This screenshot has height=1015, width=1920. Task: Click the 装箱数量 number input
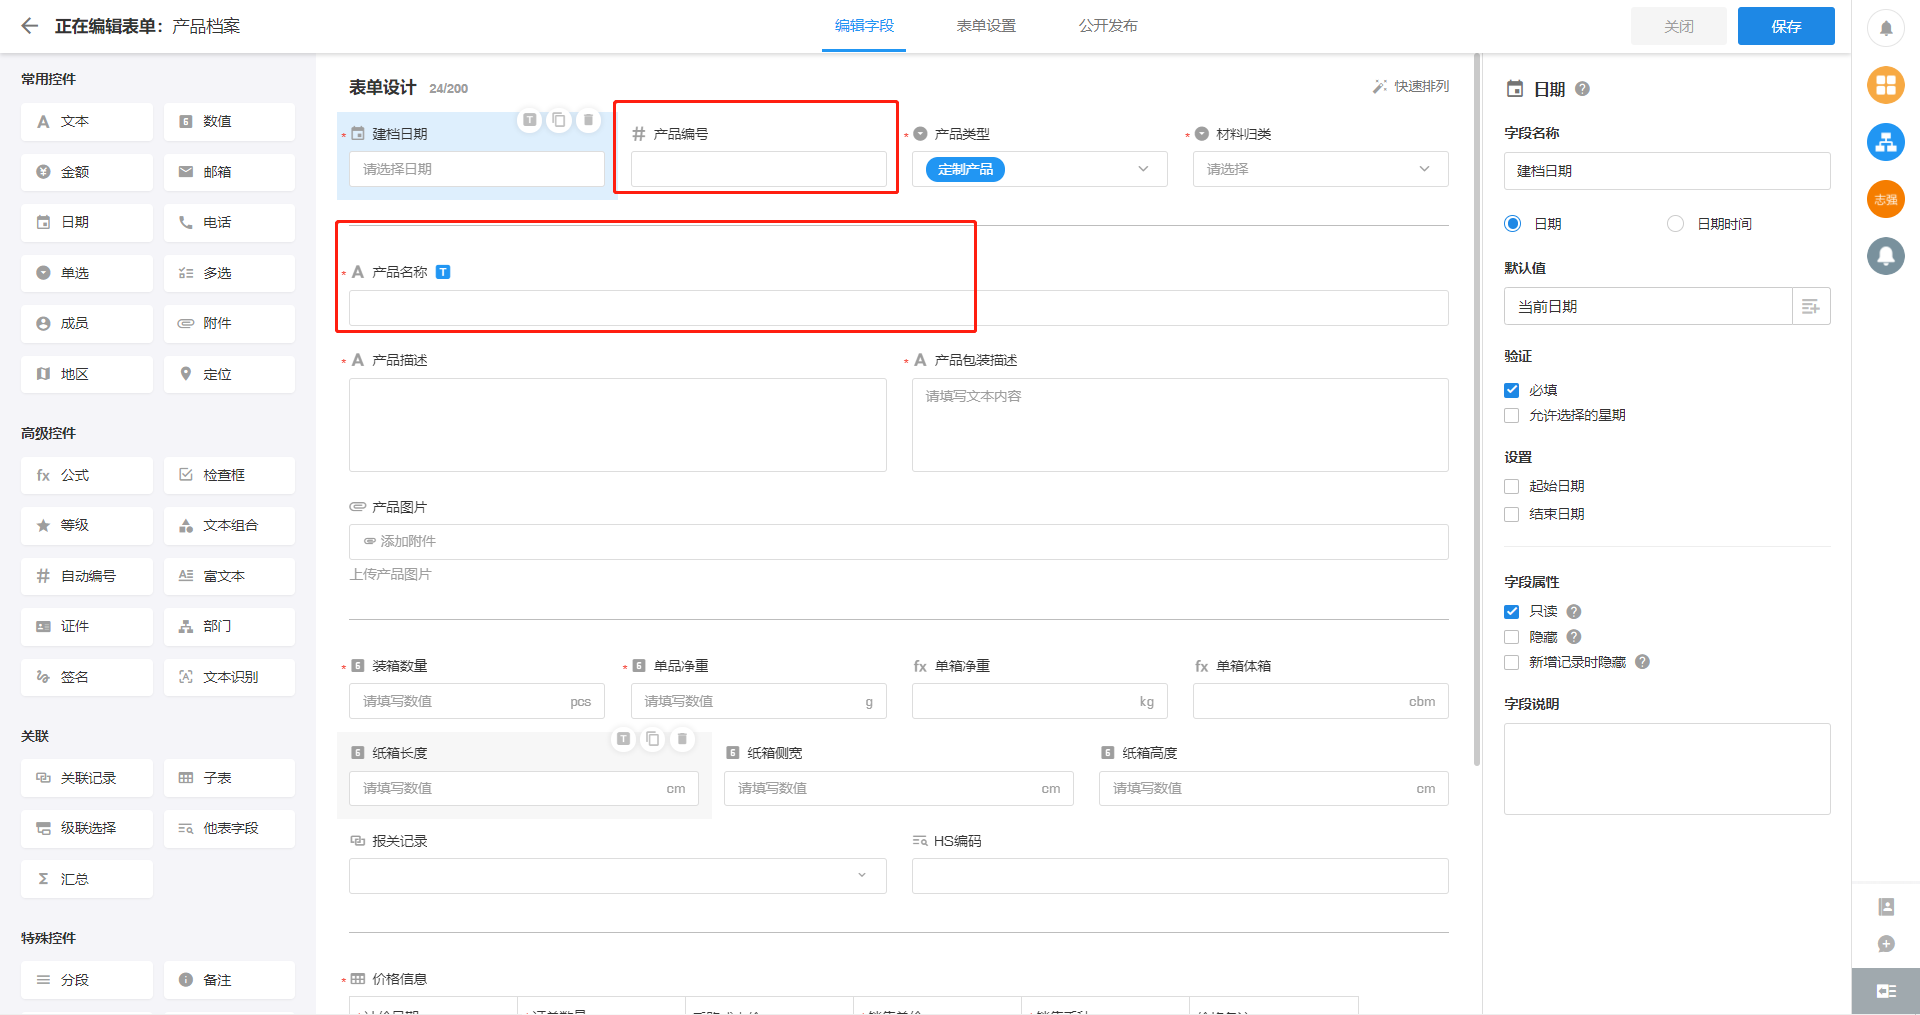point(477,702)
